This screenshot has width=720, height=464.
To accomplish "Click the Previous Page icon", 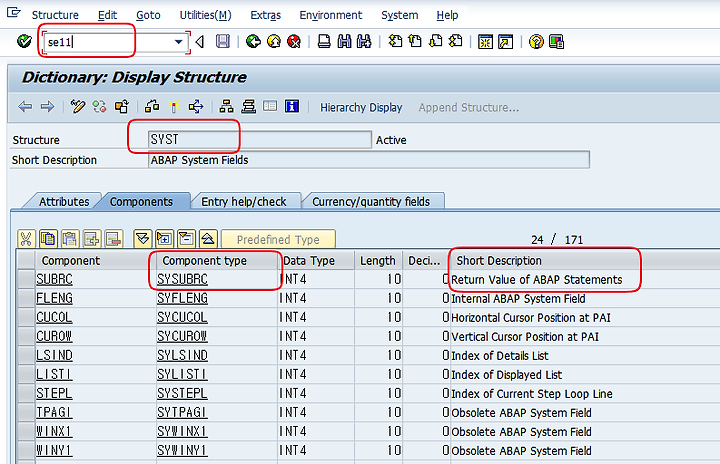I will [x=415, y=42].
